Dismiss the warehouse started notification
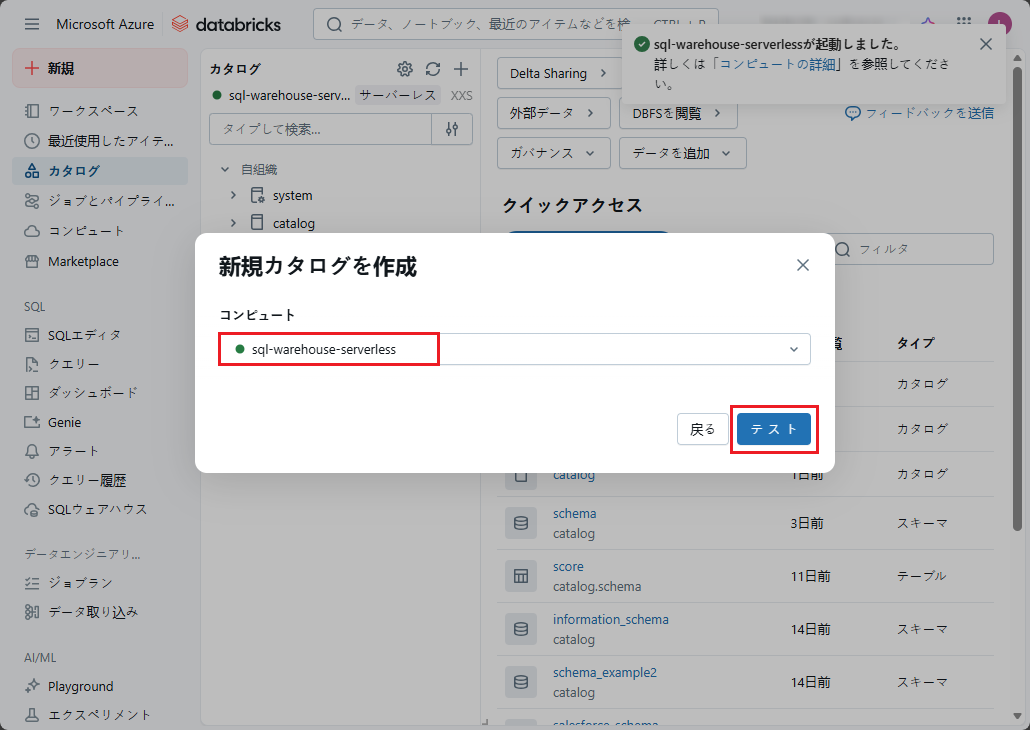This screenshot has width=1030, height=730. coord(986,44)
